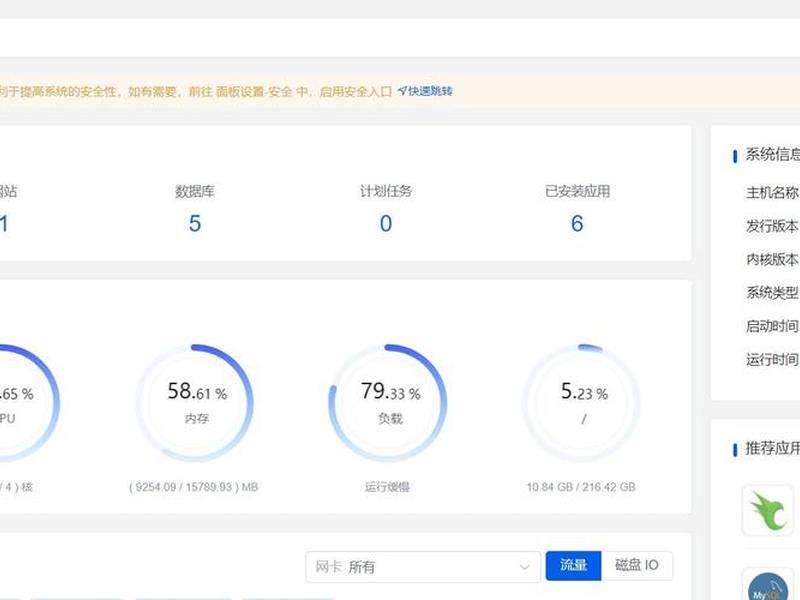Open the 数据库 count of 5

coord(195,223)
